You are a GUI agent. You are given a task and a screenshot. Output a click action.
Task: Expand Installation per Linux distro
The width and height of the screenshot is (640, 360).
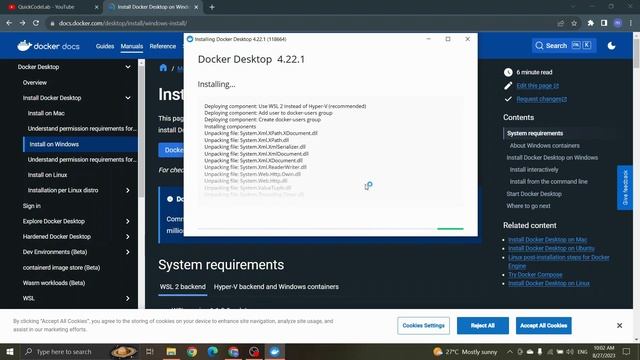(x=128, y=190)
